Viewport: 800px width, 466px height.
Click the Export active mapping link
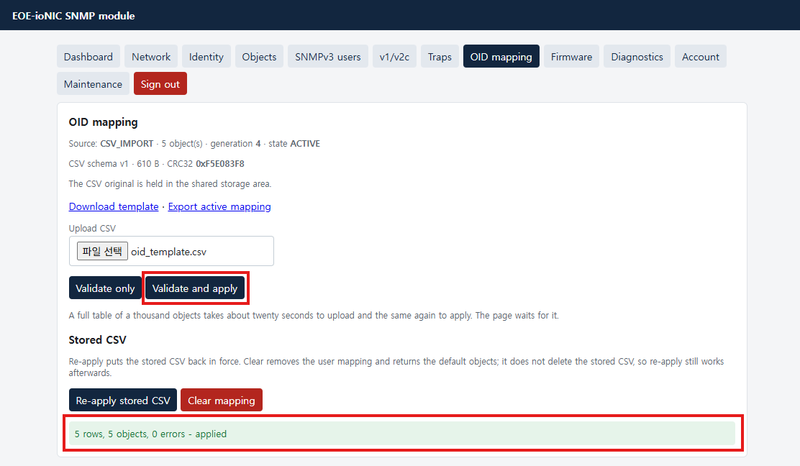[x=219, y=207]
